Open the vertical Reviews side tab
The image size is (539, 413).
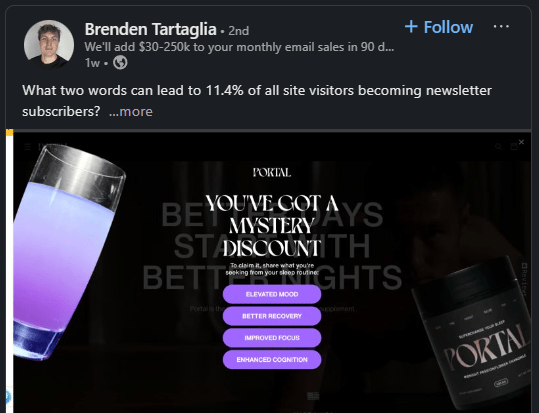525,280
